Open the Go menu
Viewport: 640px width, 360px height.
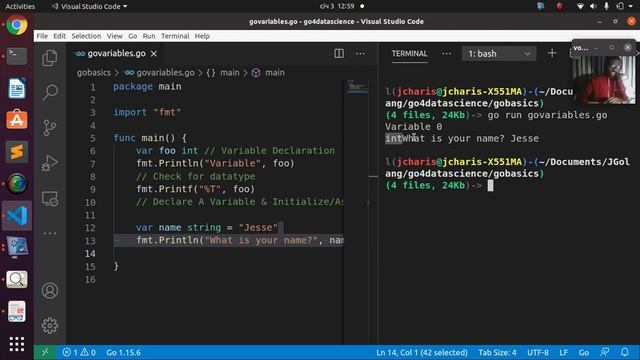pyautogui.click(x=133, y=36)
